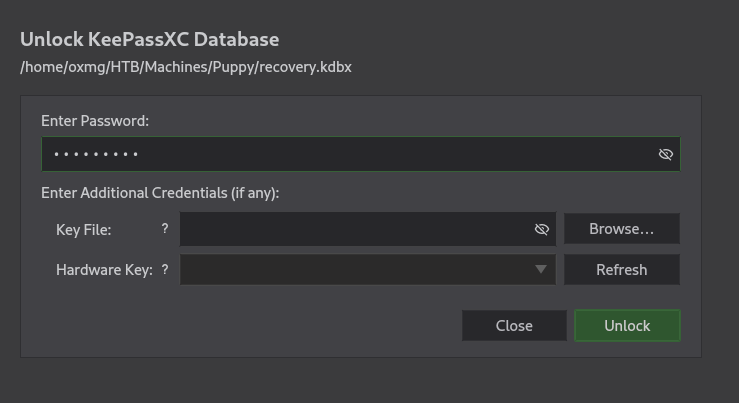
Task: Click the Enter Password label
Action: (95, 120)
